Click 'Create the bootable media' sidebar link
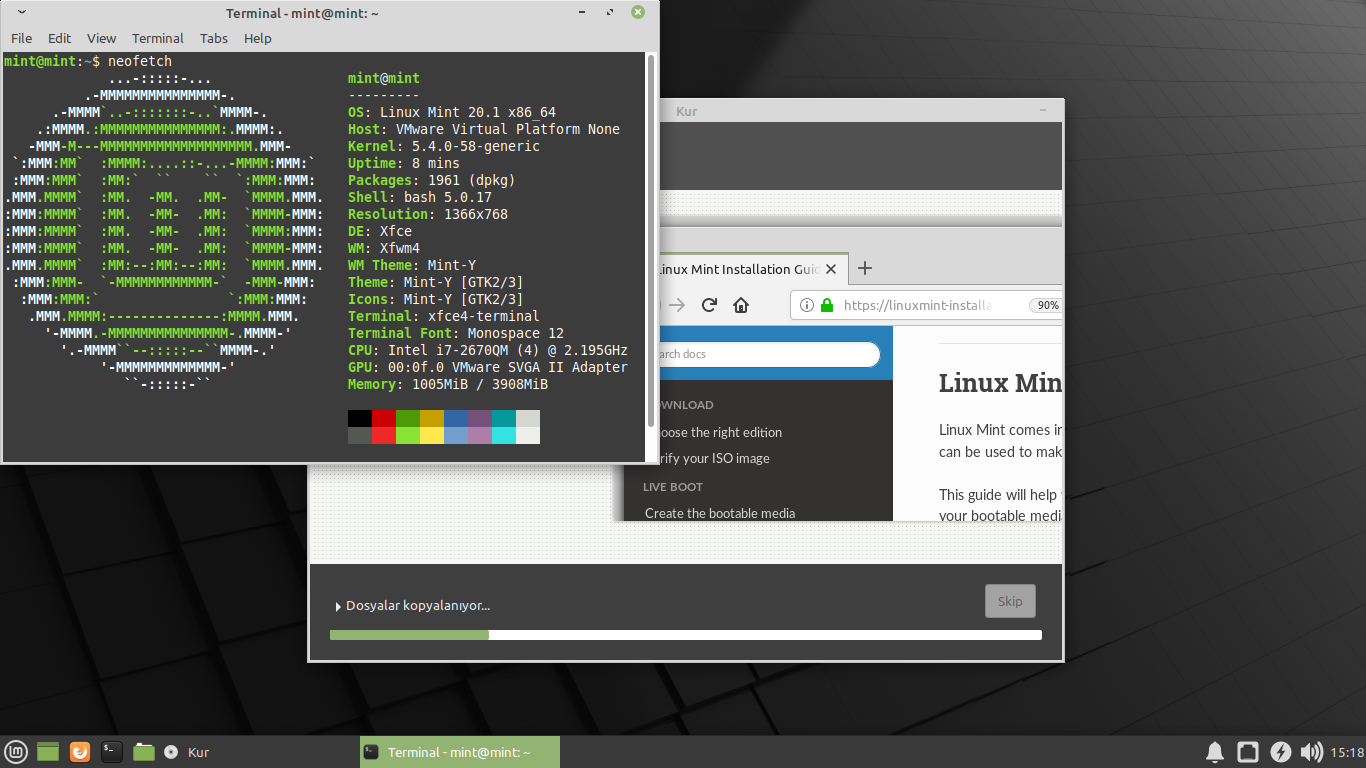 click(720, 513)
